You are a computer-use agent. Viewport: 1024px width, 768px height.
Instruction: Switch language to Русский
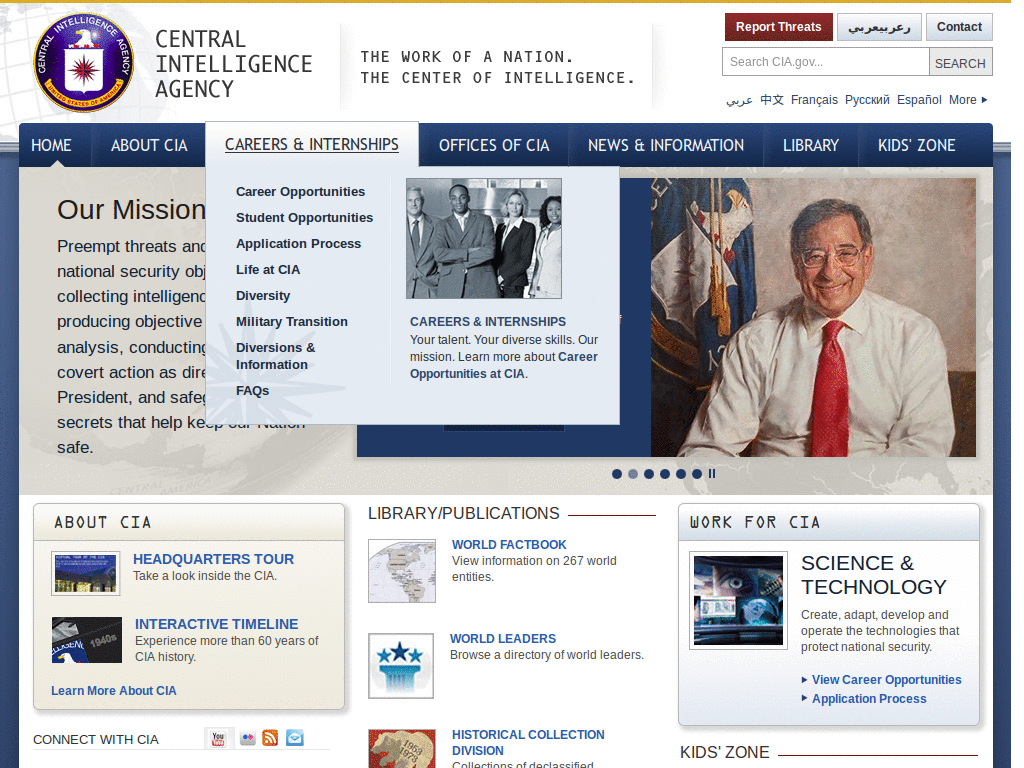(x=867, y=100)
